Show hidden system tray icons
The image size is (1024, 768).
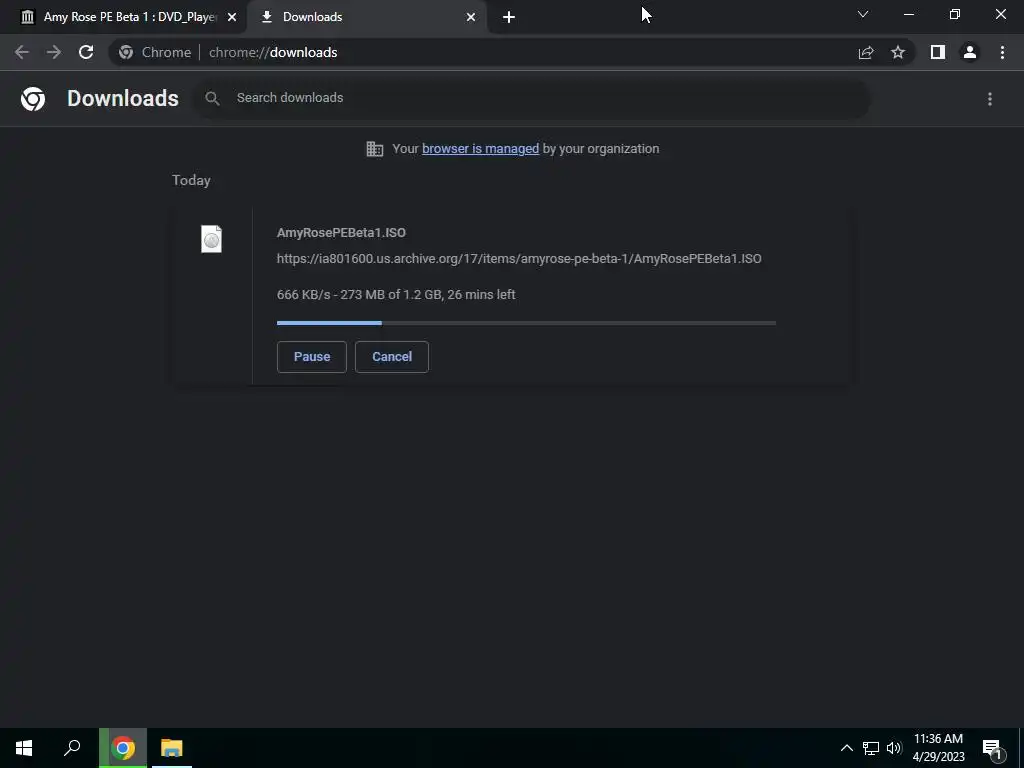846,748
